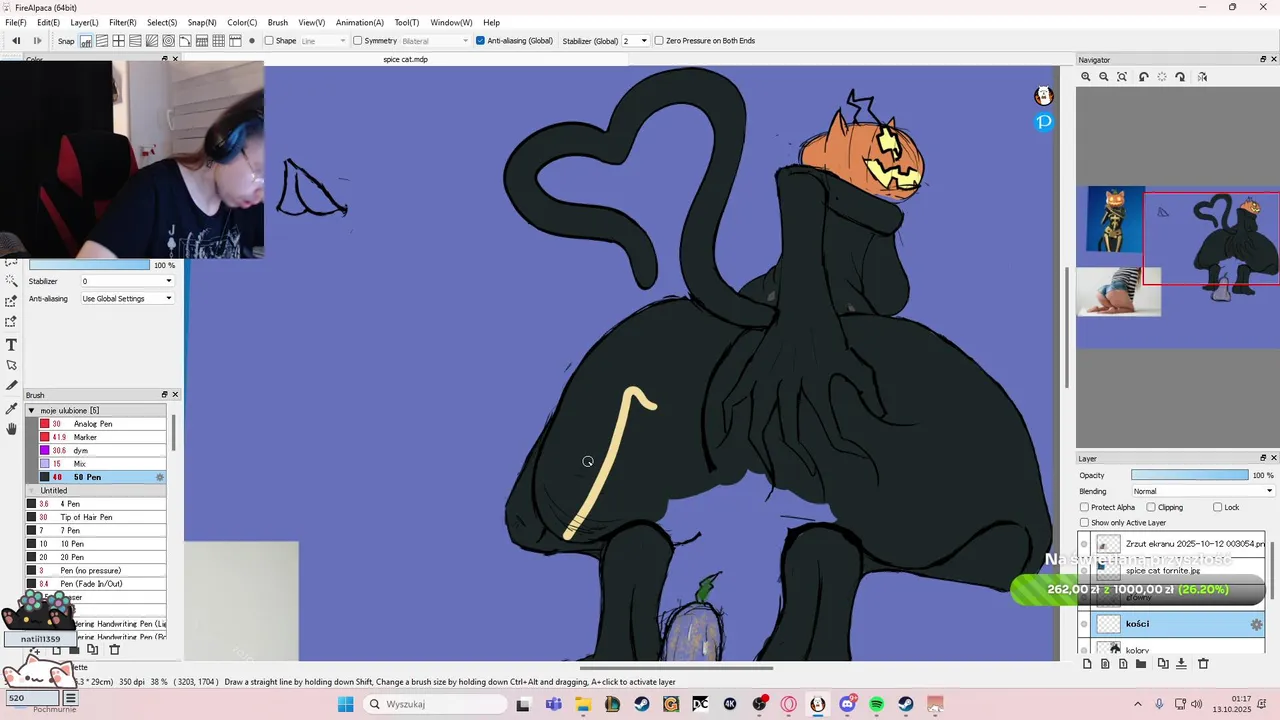Zoom out using the Navigator panel
The image size is (1280, 720).
[x=1104, y=77]
